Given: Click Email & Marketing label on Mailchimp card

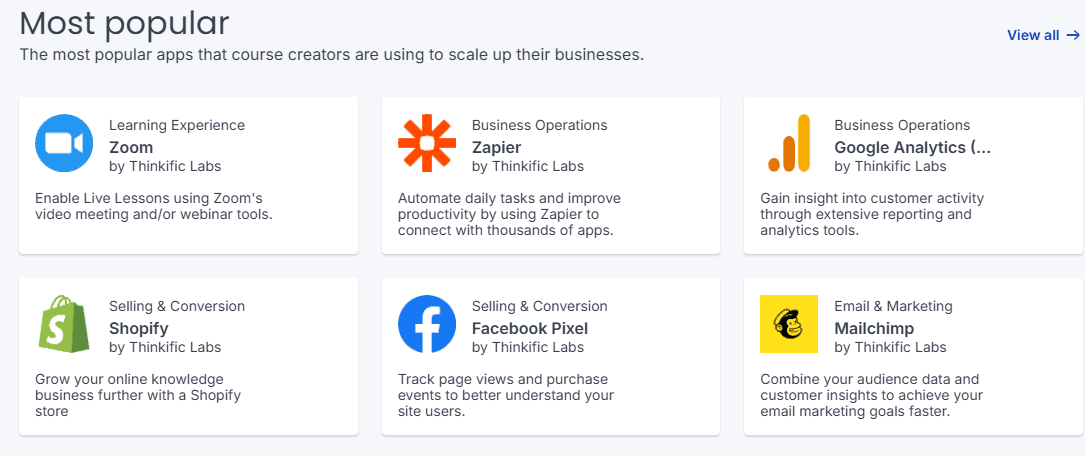Looking at the screenshot, I should point(893,306).
